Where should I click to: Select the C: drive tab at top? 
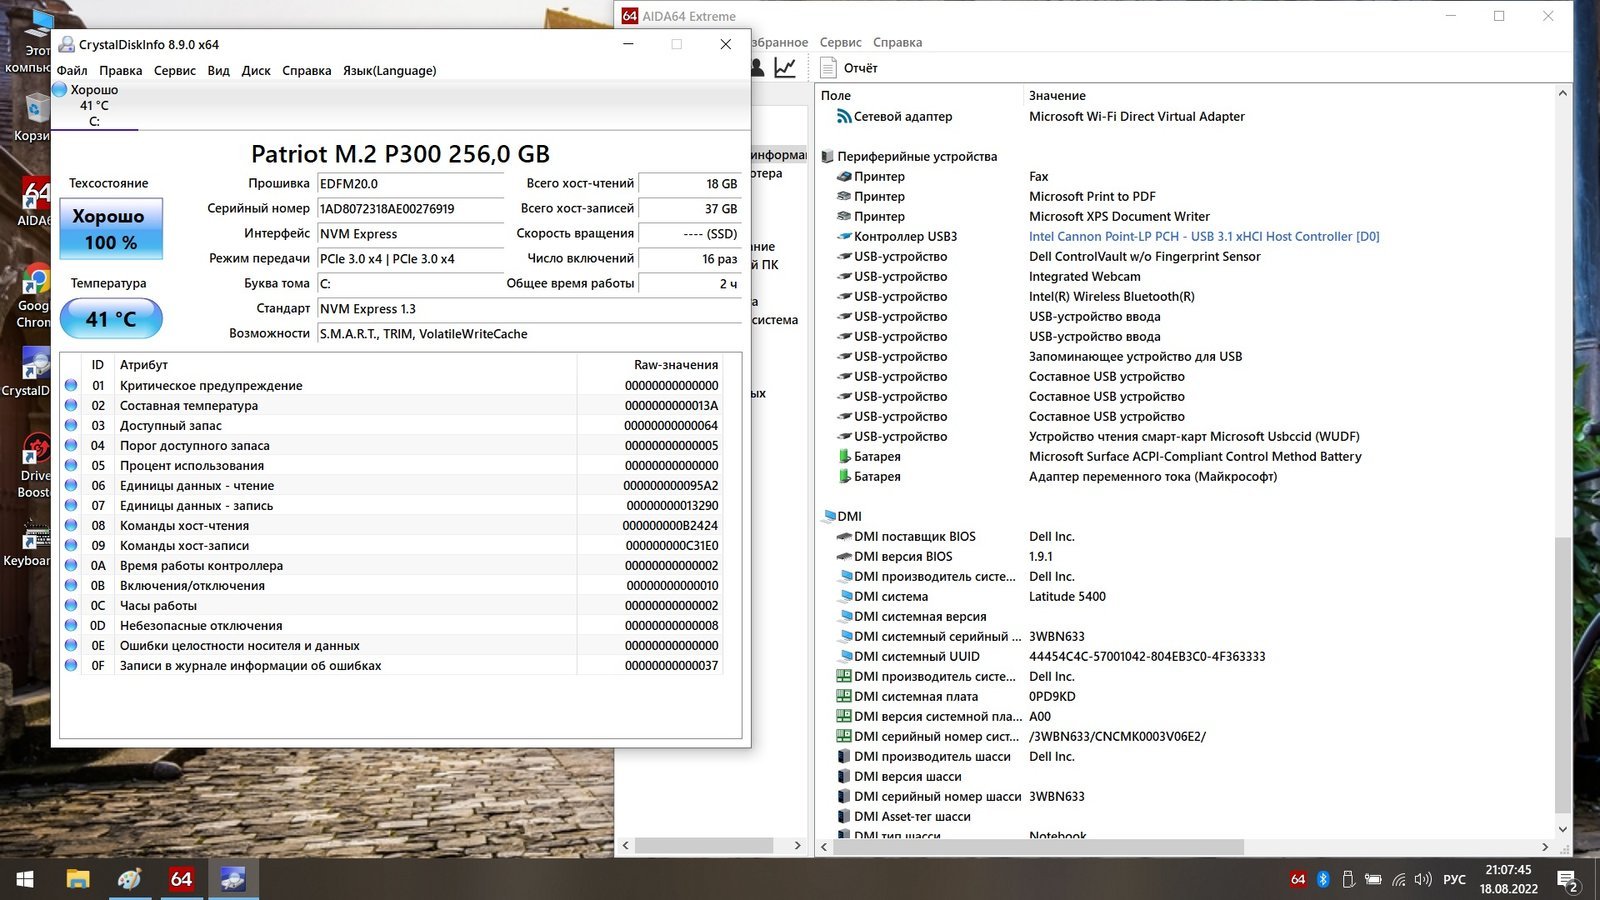coord(94,106)
